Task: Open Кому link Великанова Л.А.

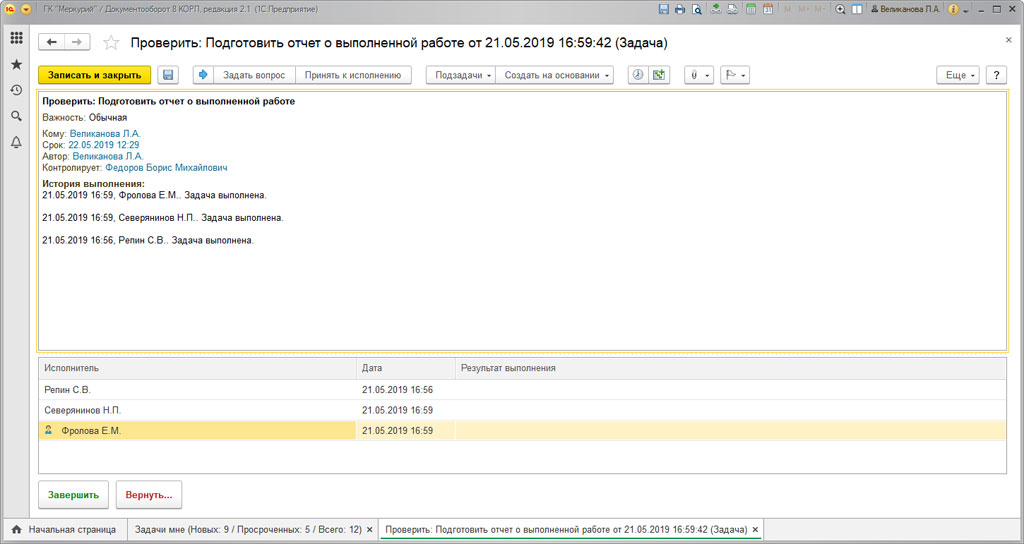Action: pos(105,134)
